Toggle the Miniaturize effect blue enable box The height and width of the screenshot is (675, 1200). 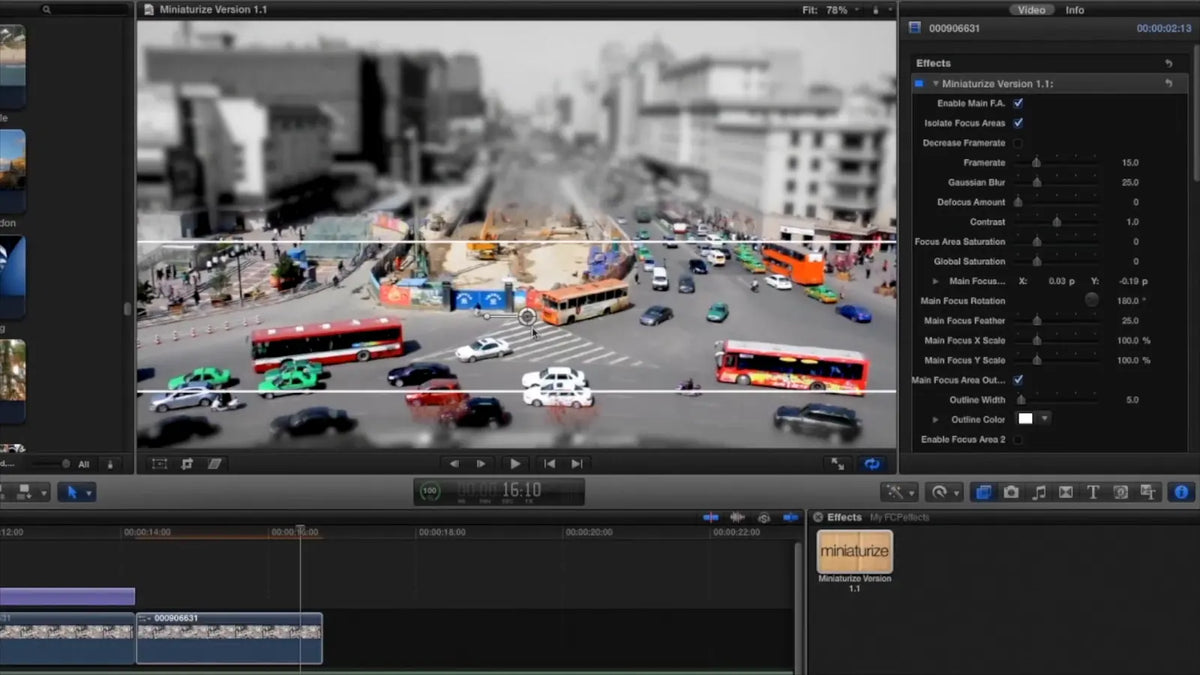coord(919,84)
